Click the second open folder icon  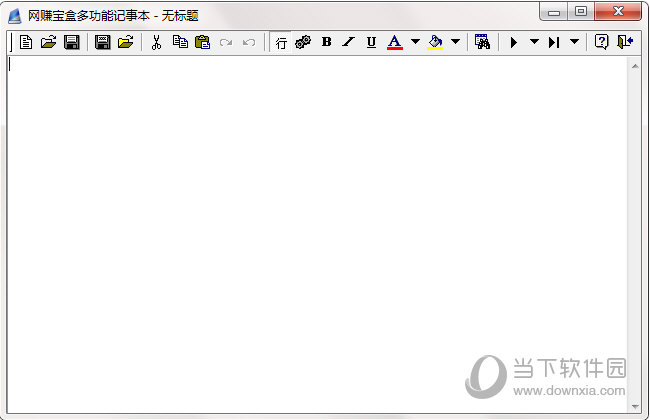tap(126, 42)
